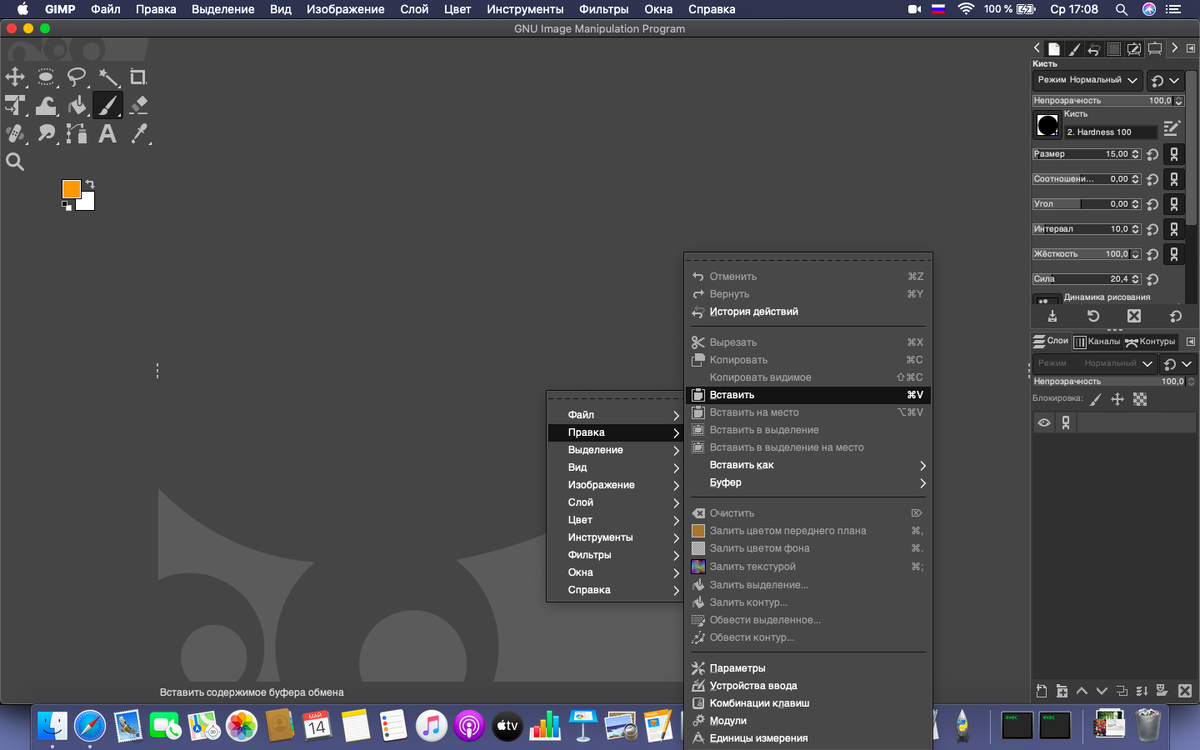Delete tool preset in tool options

1134,316
